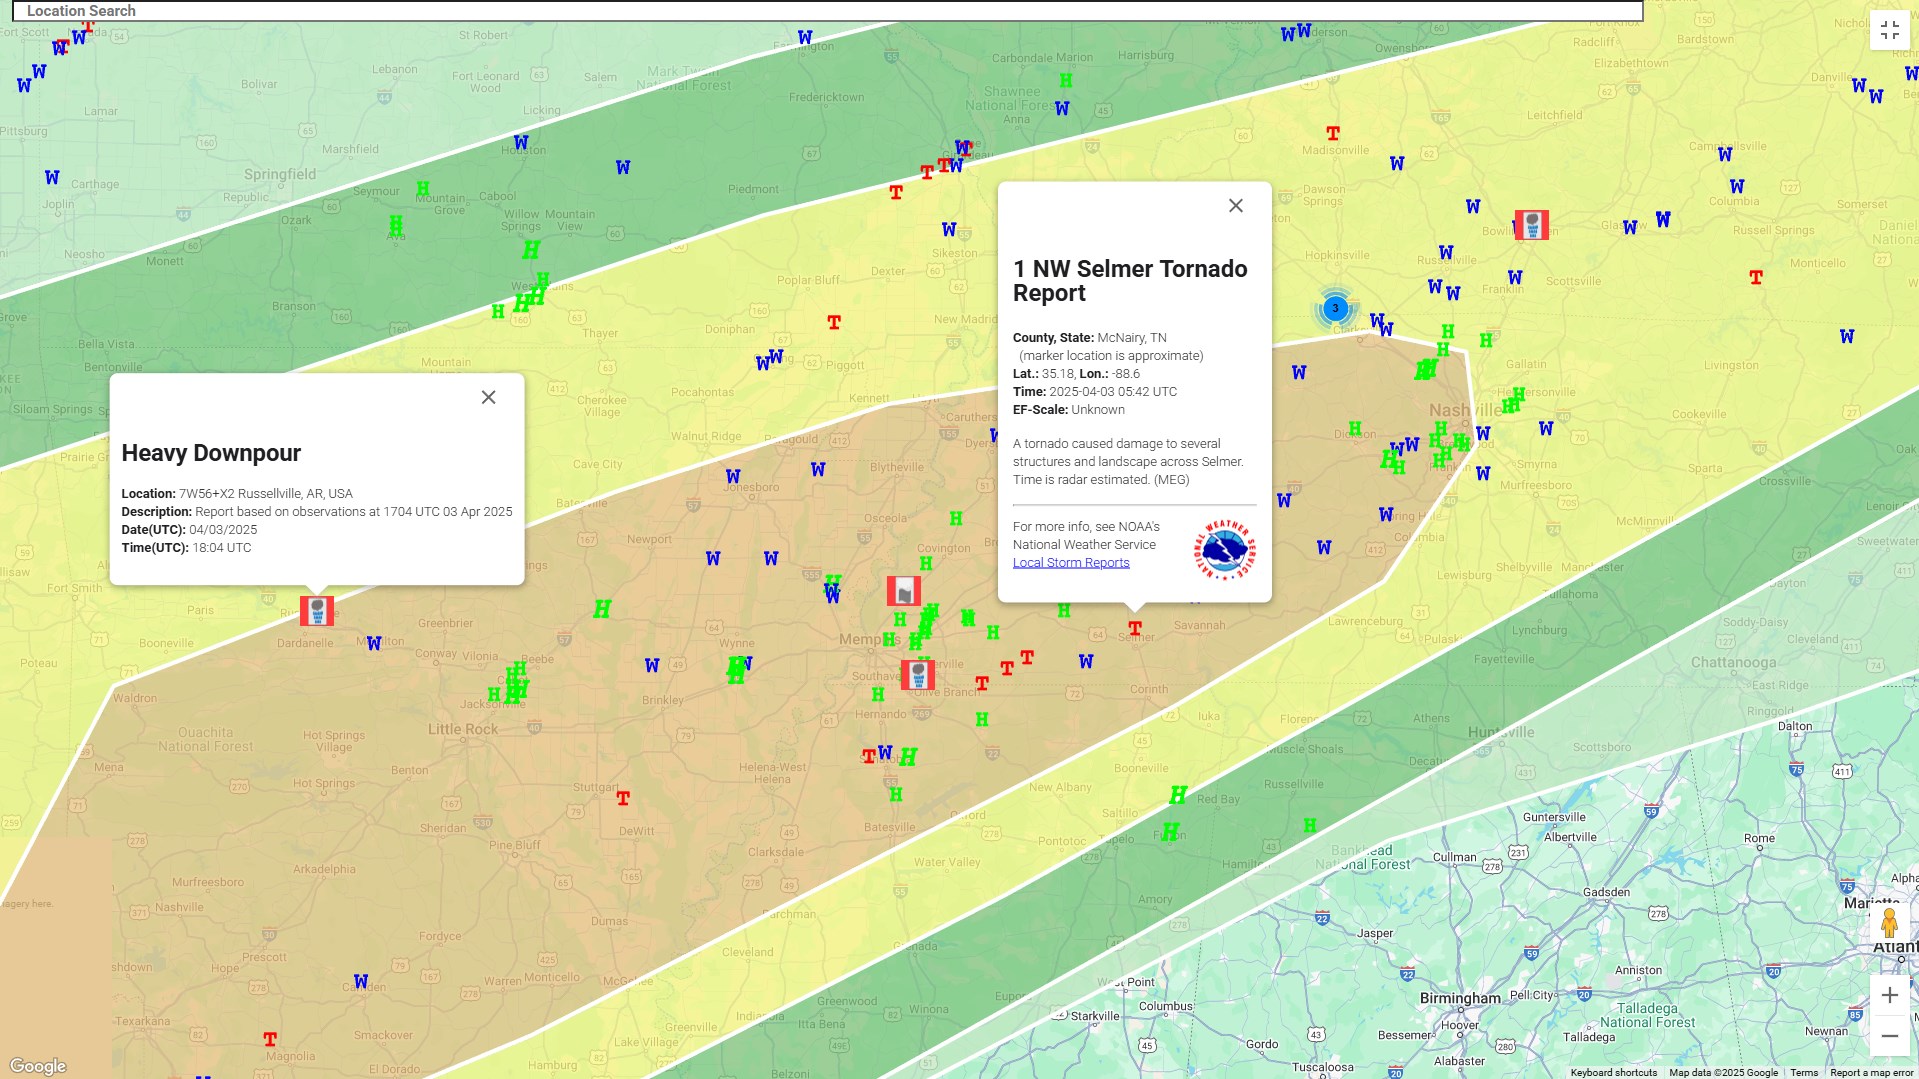Image resolution: width=1919 pixels, height=1079 pixels.
Task: Dismiss the Heavy Downpour popup
Action: [x=488, y=397]
